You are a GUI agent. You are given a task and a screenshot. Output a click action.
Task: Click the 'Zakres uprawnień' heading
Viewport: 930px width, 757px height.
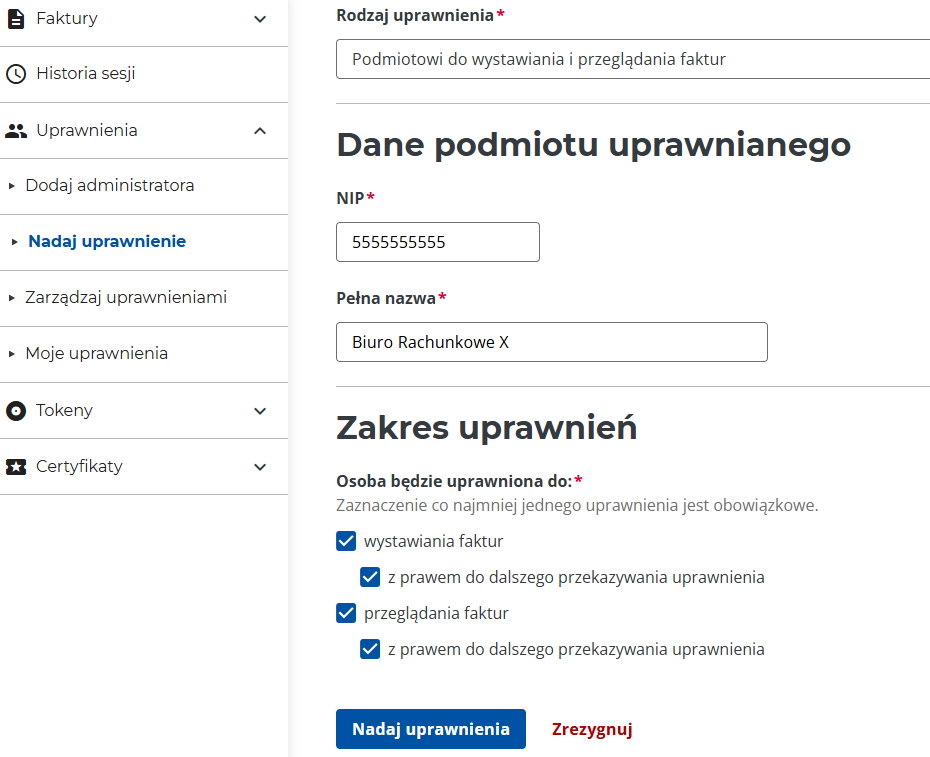pos(487,428)
